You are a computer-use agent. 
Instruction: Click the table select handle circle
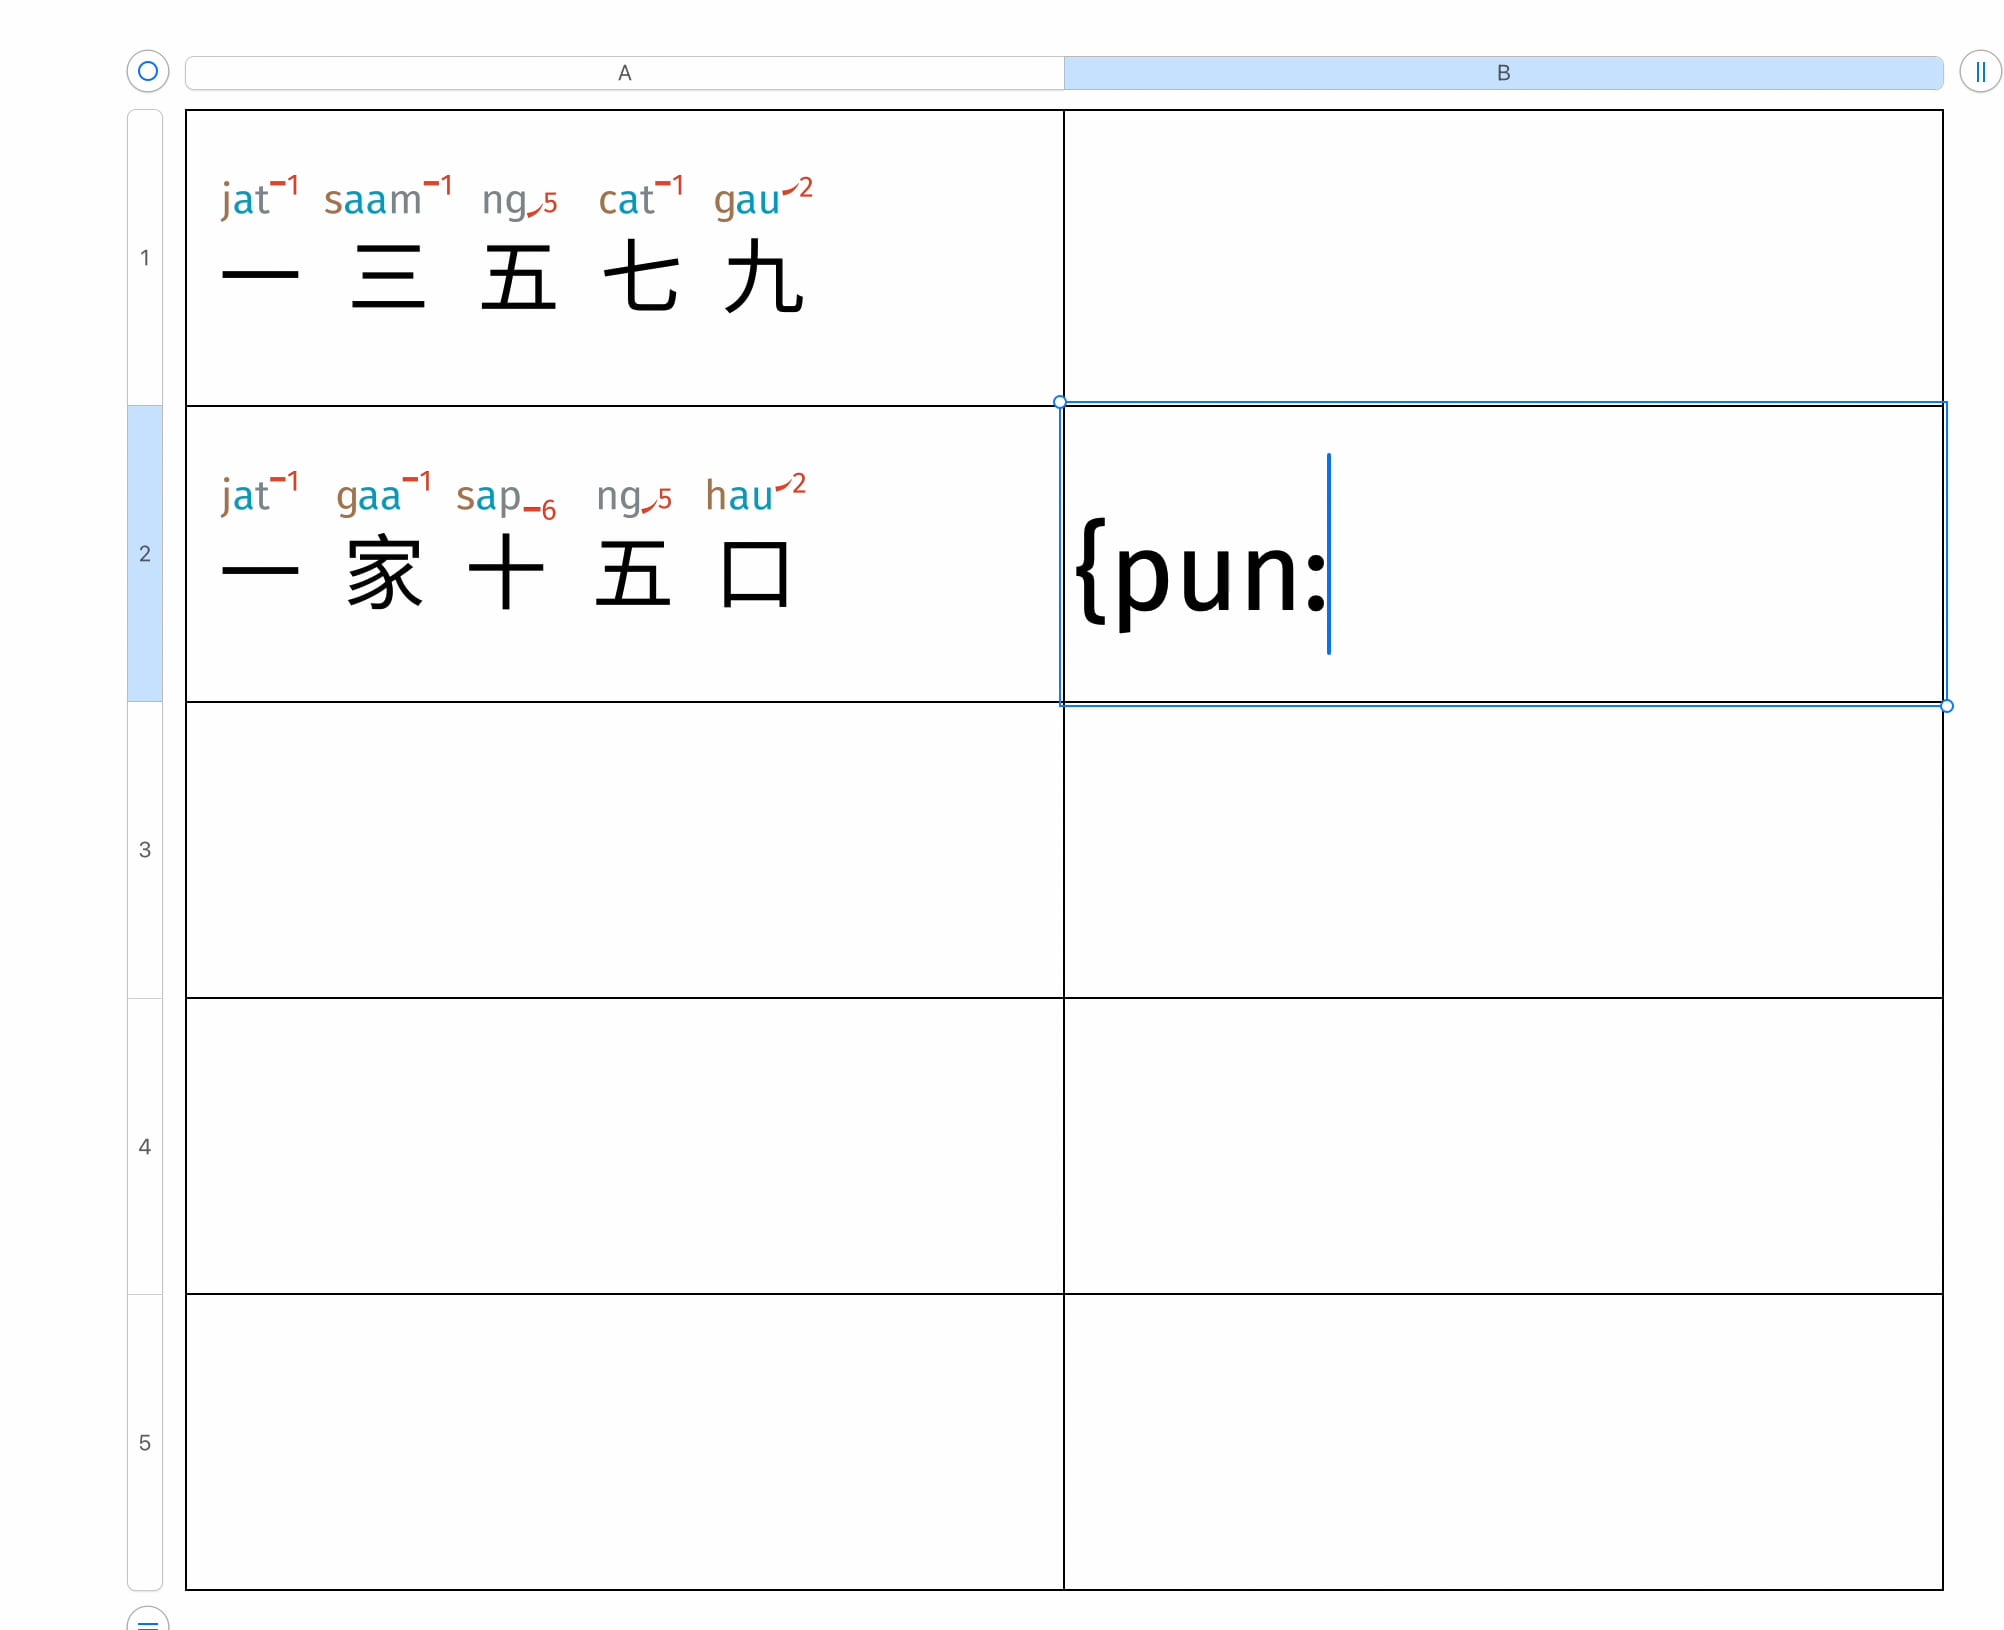(148, 71)
